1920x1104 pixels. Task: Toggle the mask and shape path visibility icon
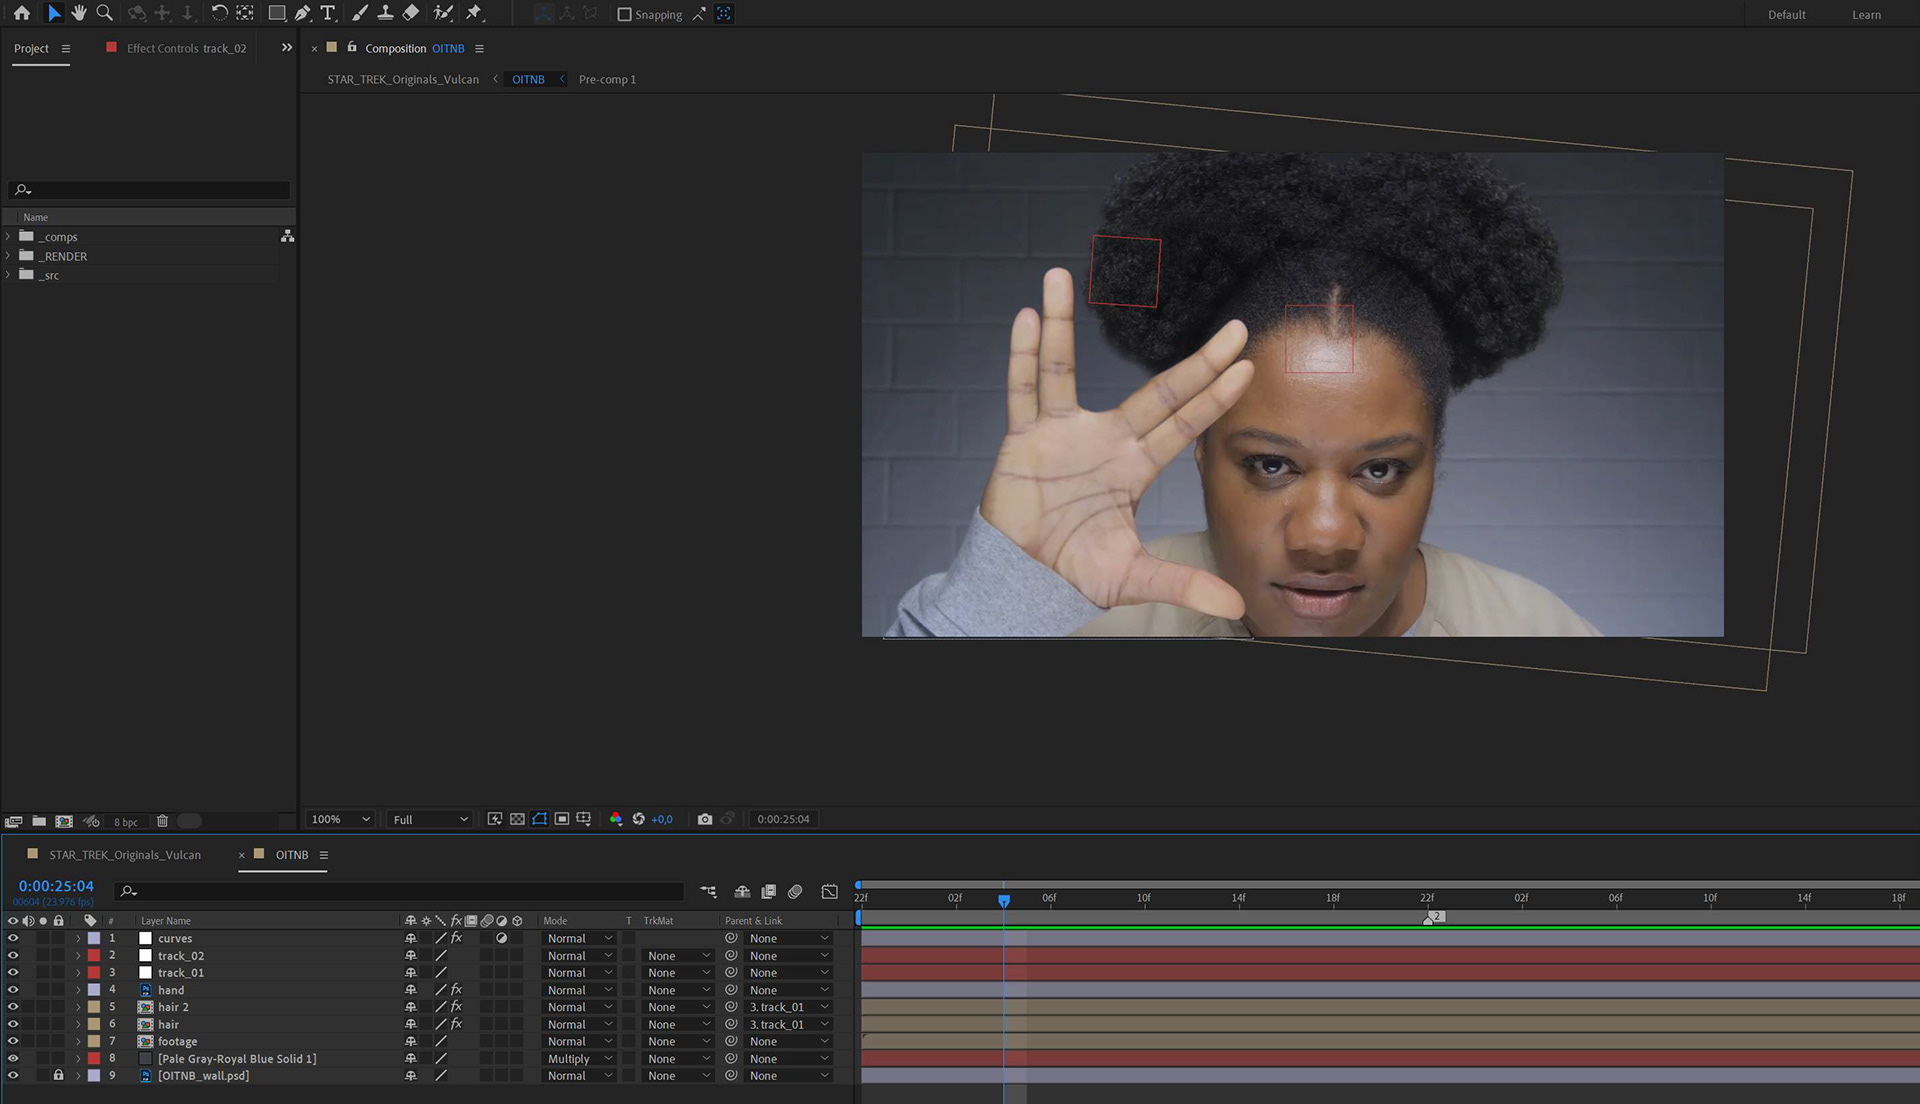point(540,819)
